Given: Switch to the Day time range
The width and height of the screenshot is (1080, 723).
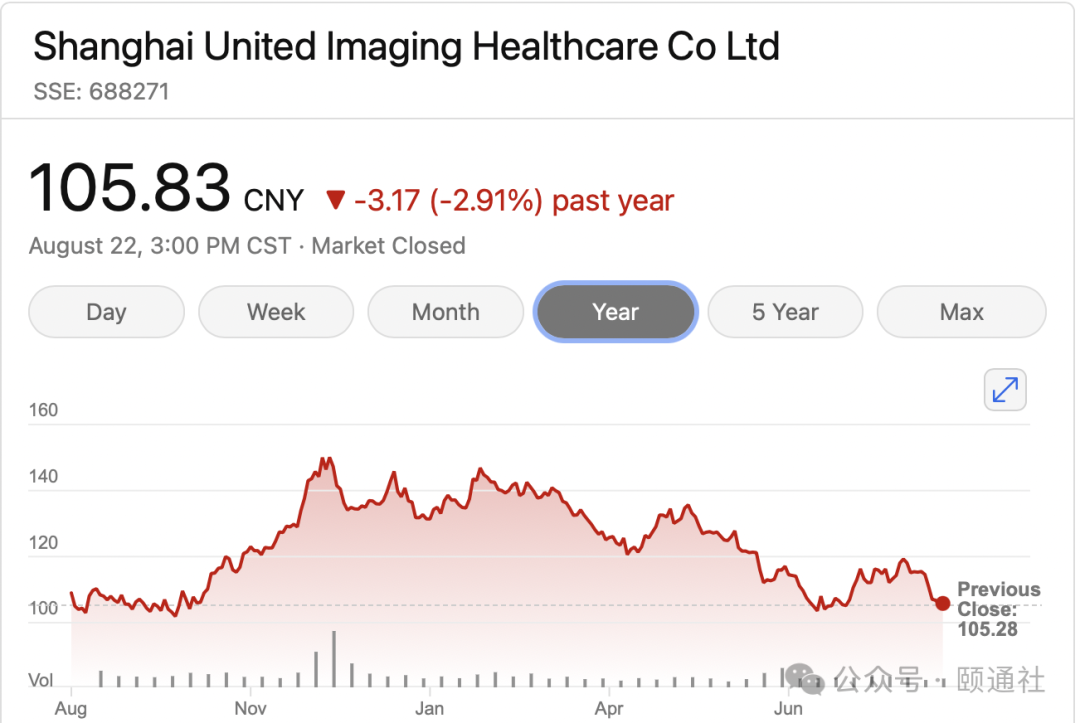Looking at the screenshot, I should click(x=106, y=312).
